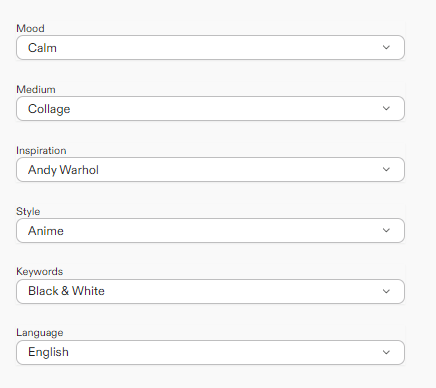Click the chevron arrow in the Inspiration field

[386, 169]
